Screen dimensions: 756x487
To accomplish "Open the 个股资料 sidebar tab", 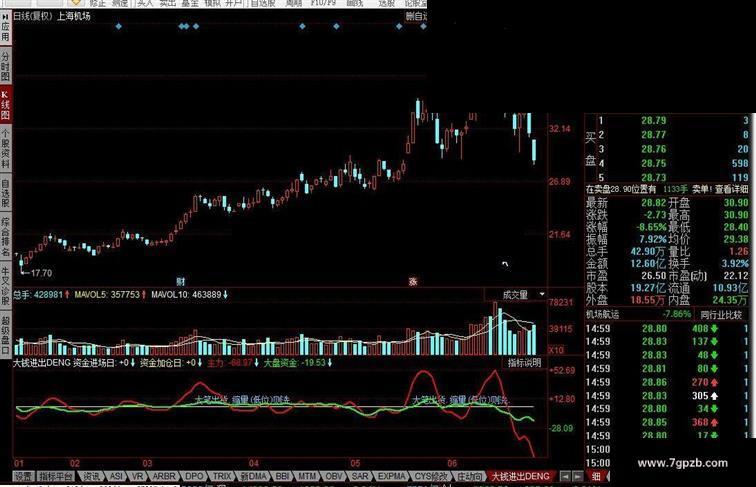I will coord(5,150).
